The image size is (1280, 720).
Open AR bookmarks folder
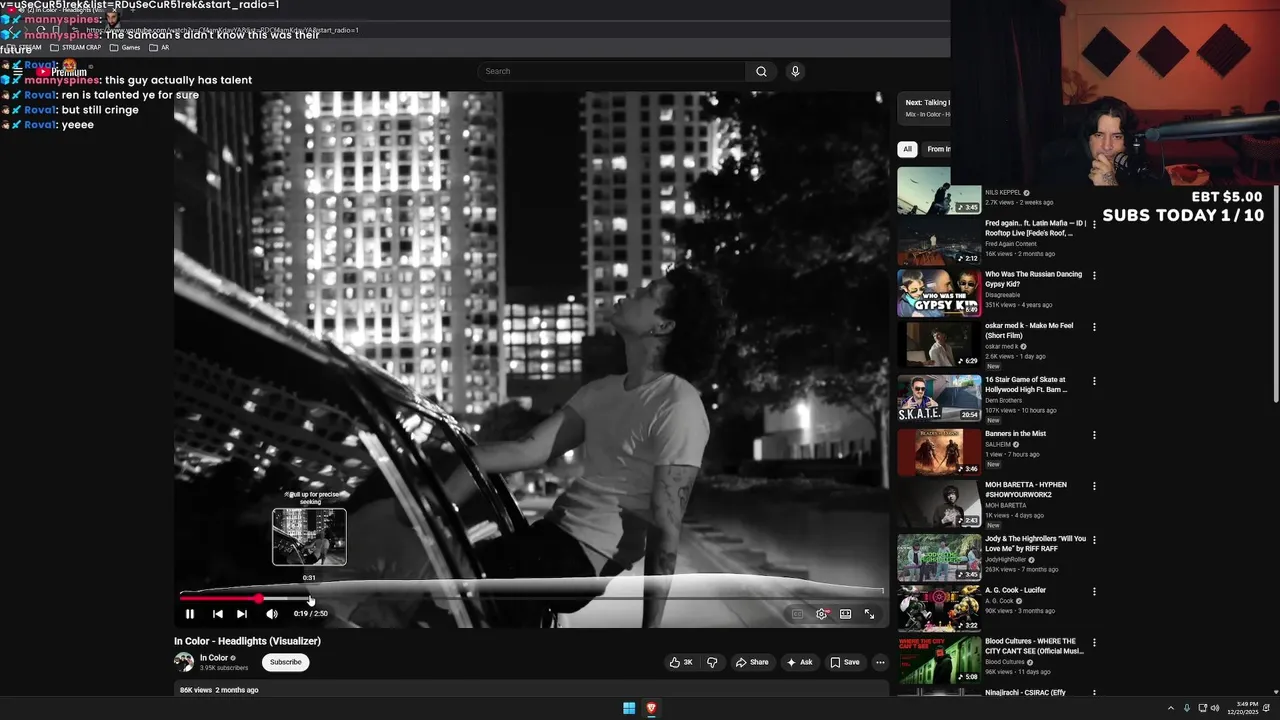point(159,47)
